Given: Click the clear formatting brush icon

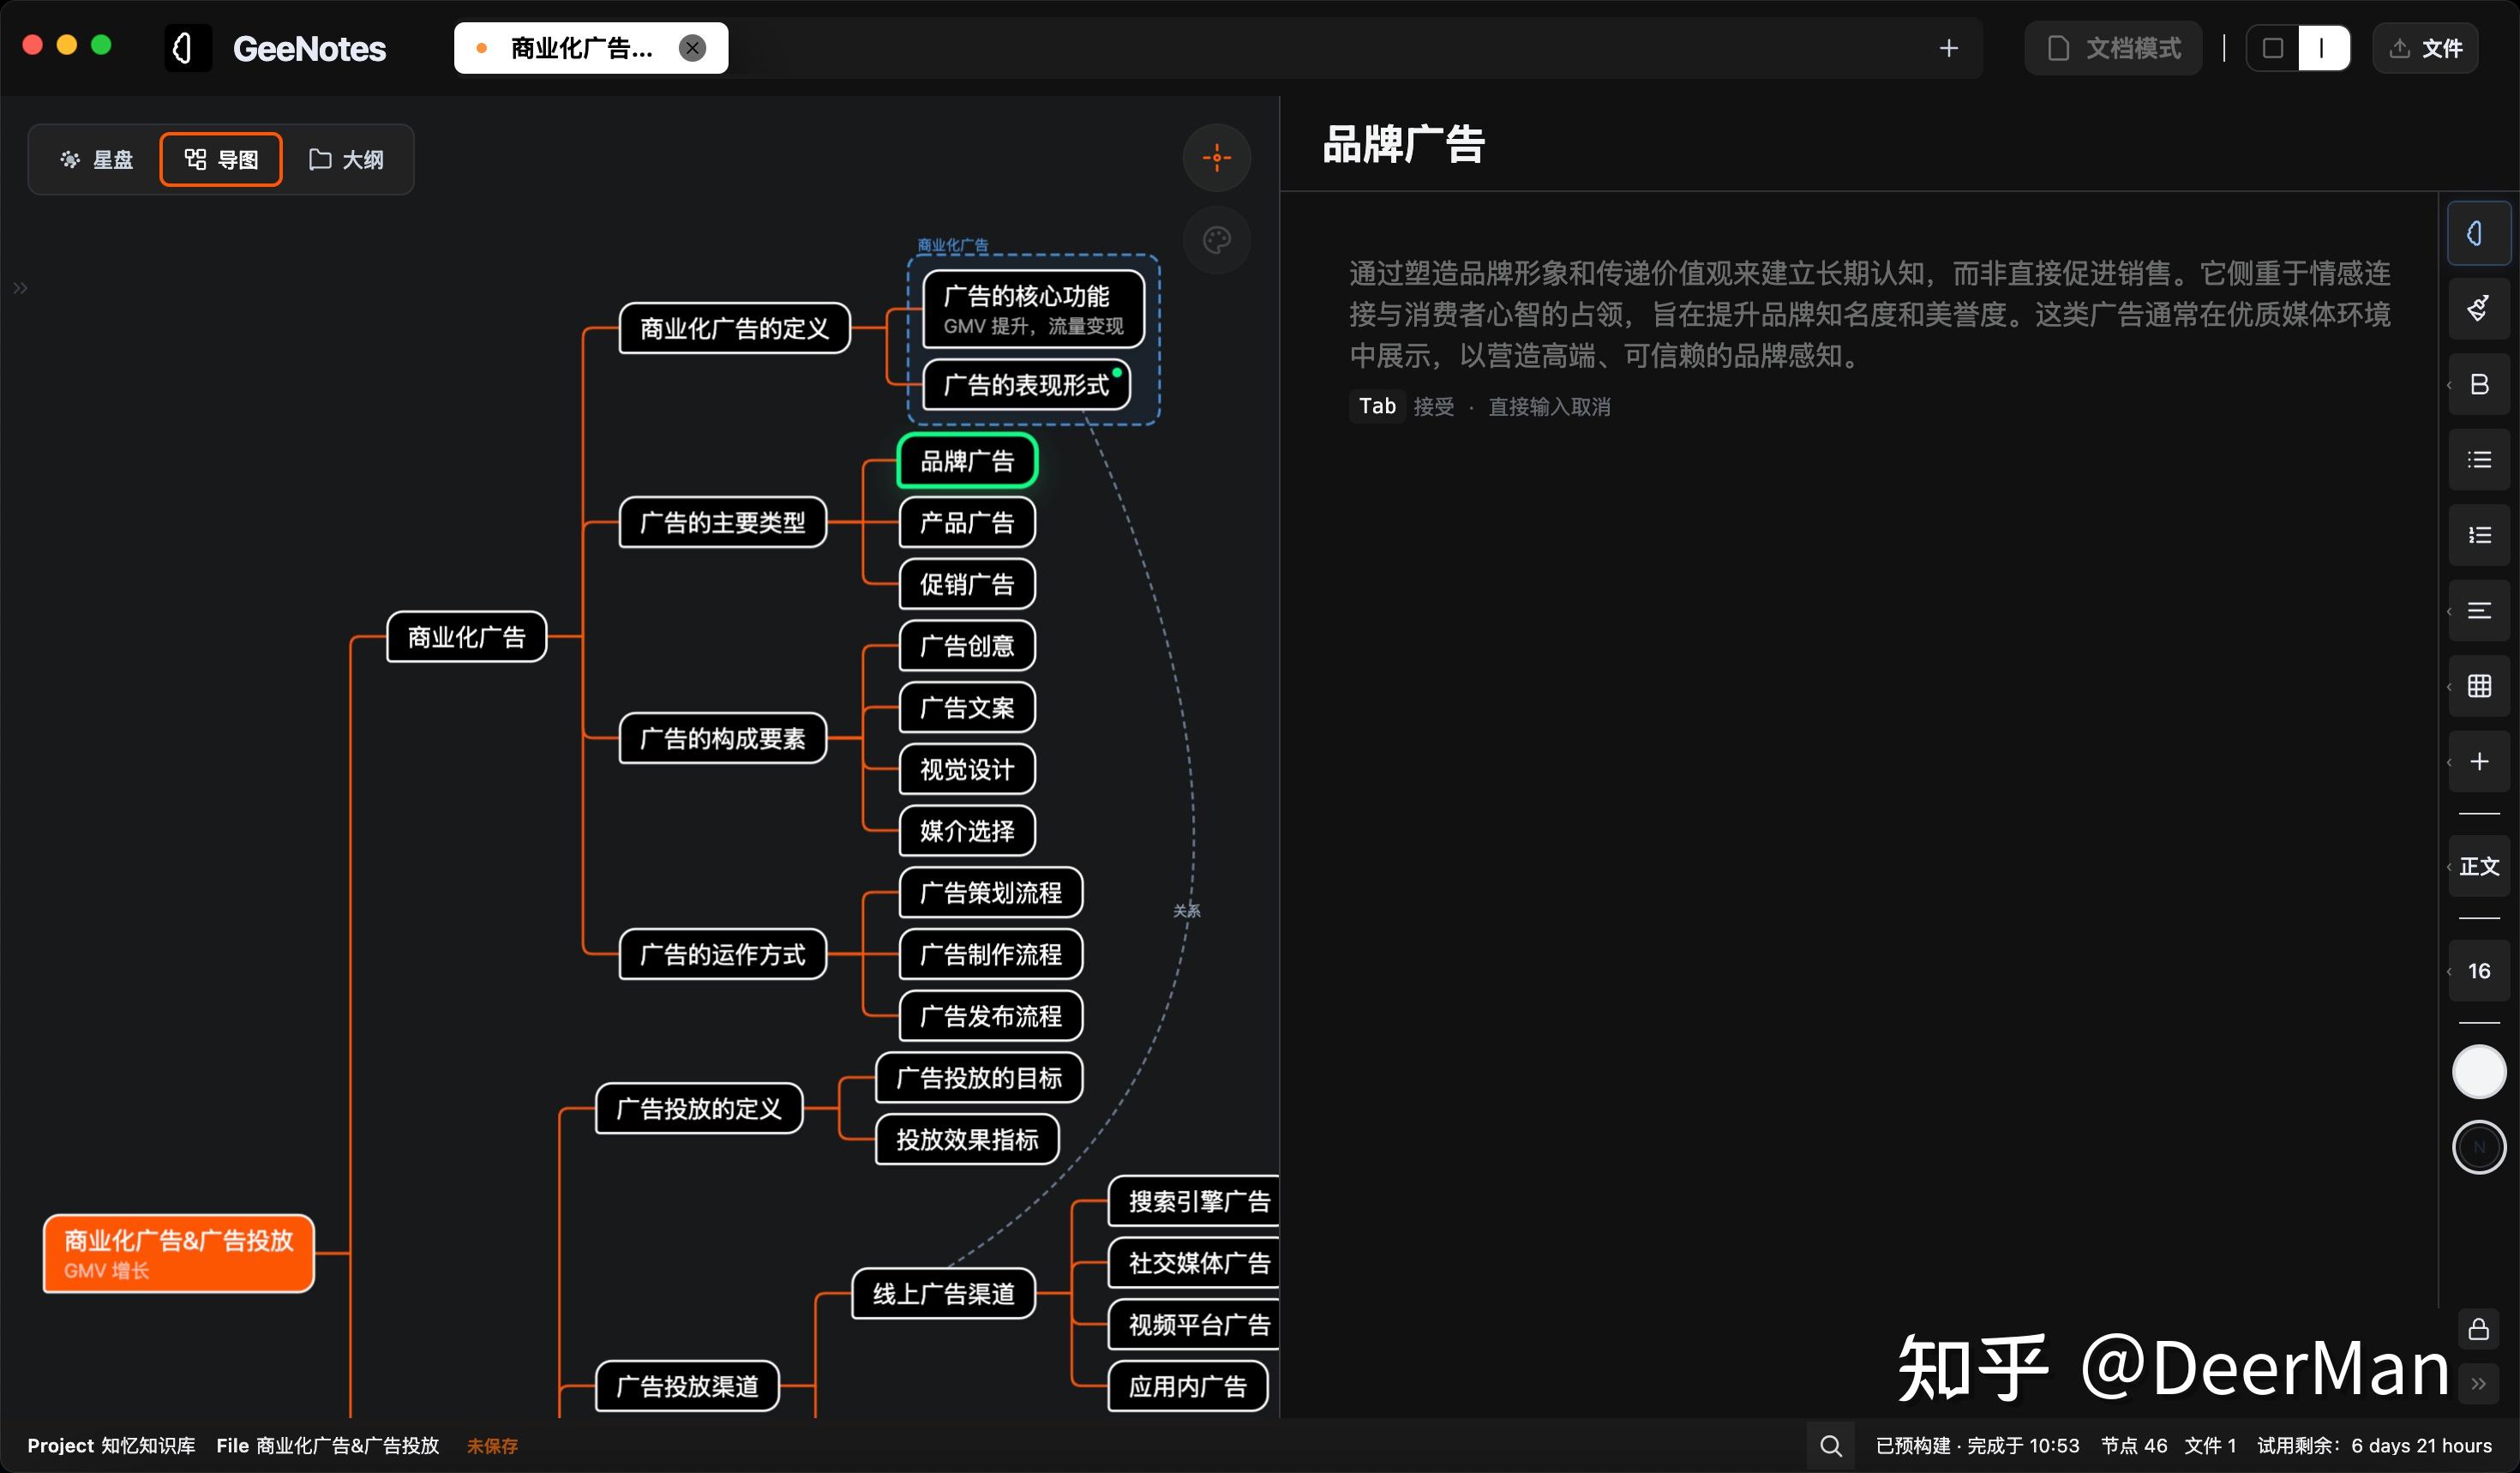Looking at the screenshot, I should (2478, 309).
